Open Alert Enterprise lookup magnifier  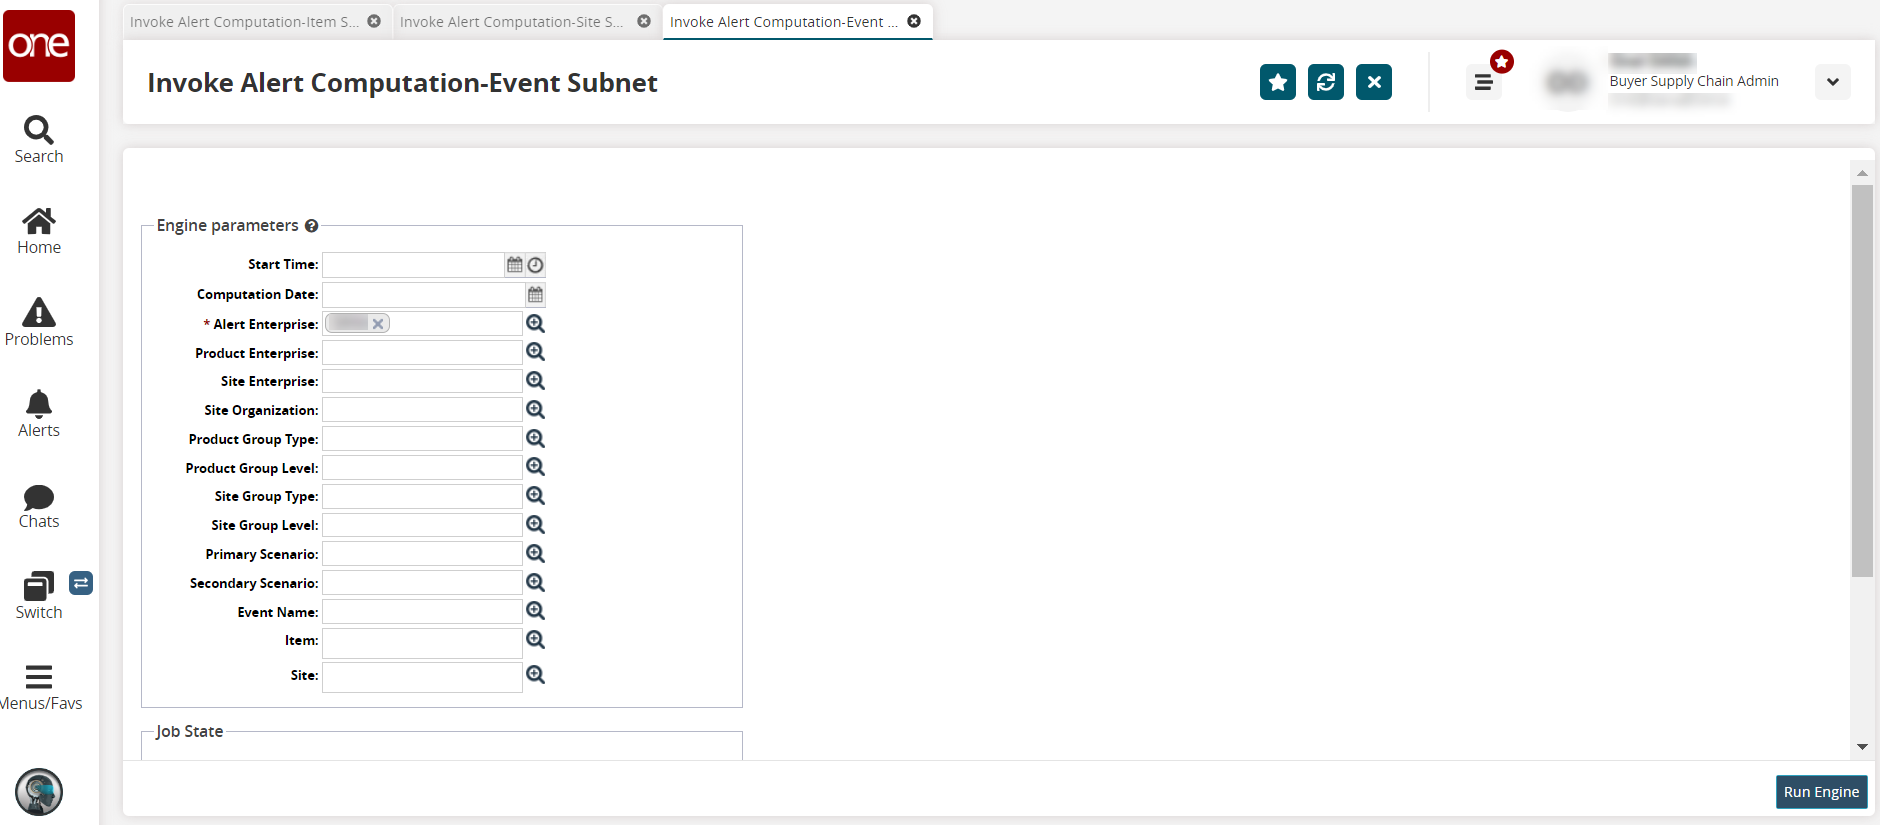point(536,323)
